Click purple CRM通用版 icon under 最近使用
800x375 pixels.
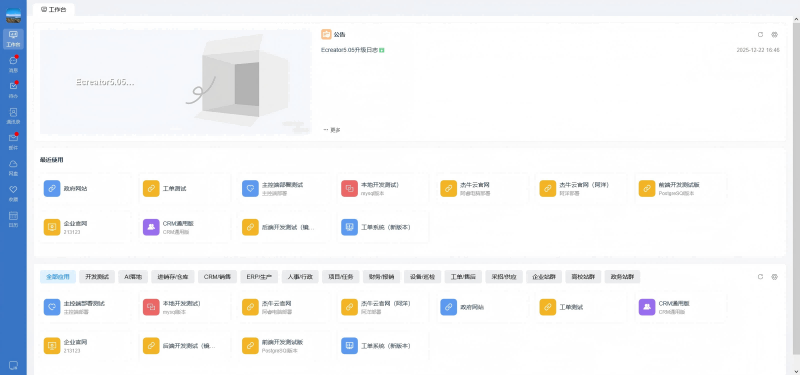(151, 227)
